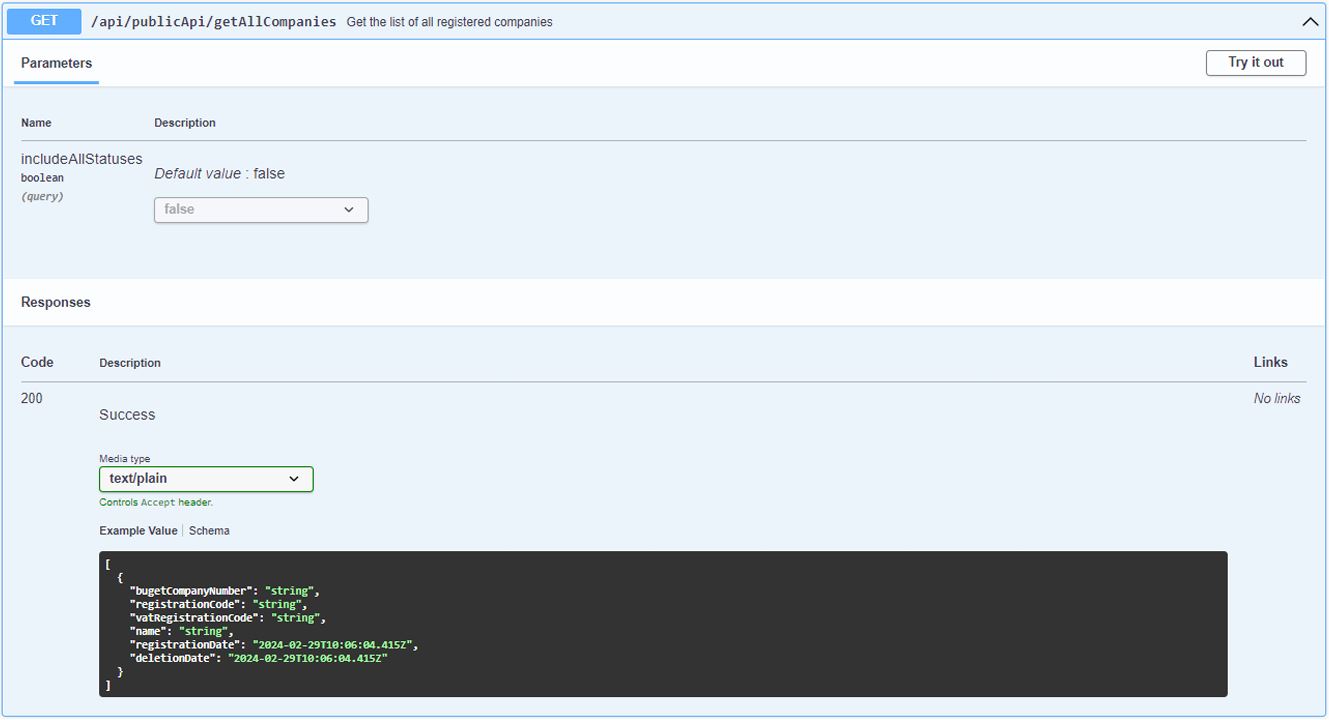Click the bugetCompanyNumber line in example JSON

(x=224, y=591)
